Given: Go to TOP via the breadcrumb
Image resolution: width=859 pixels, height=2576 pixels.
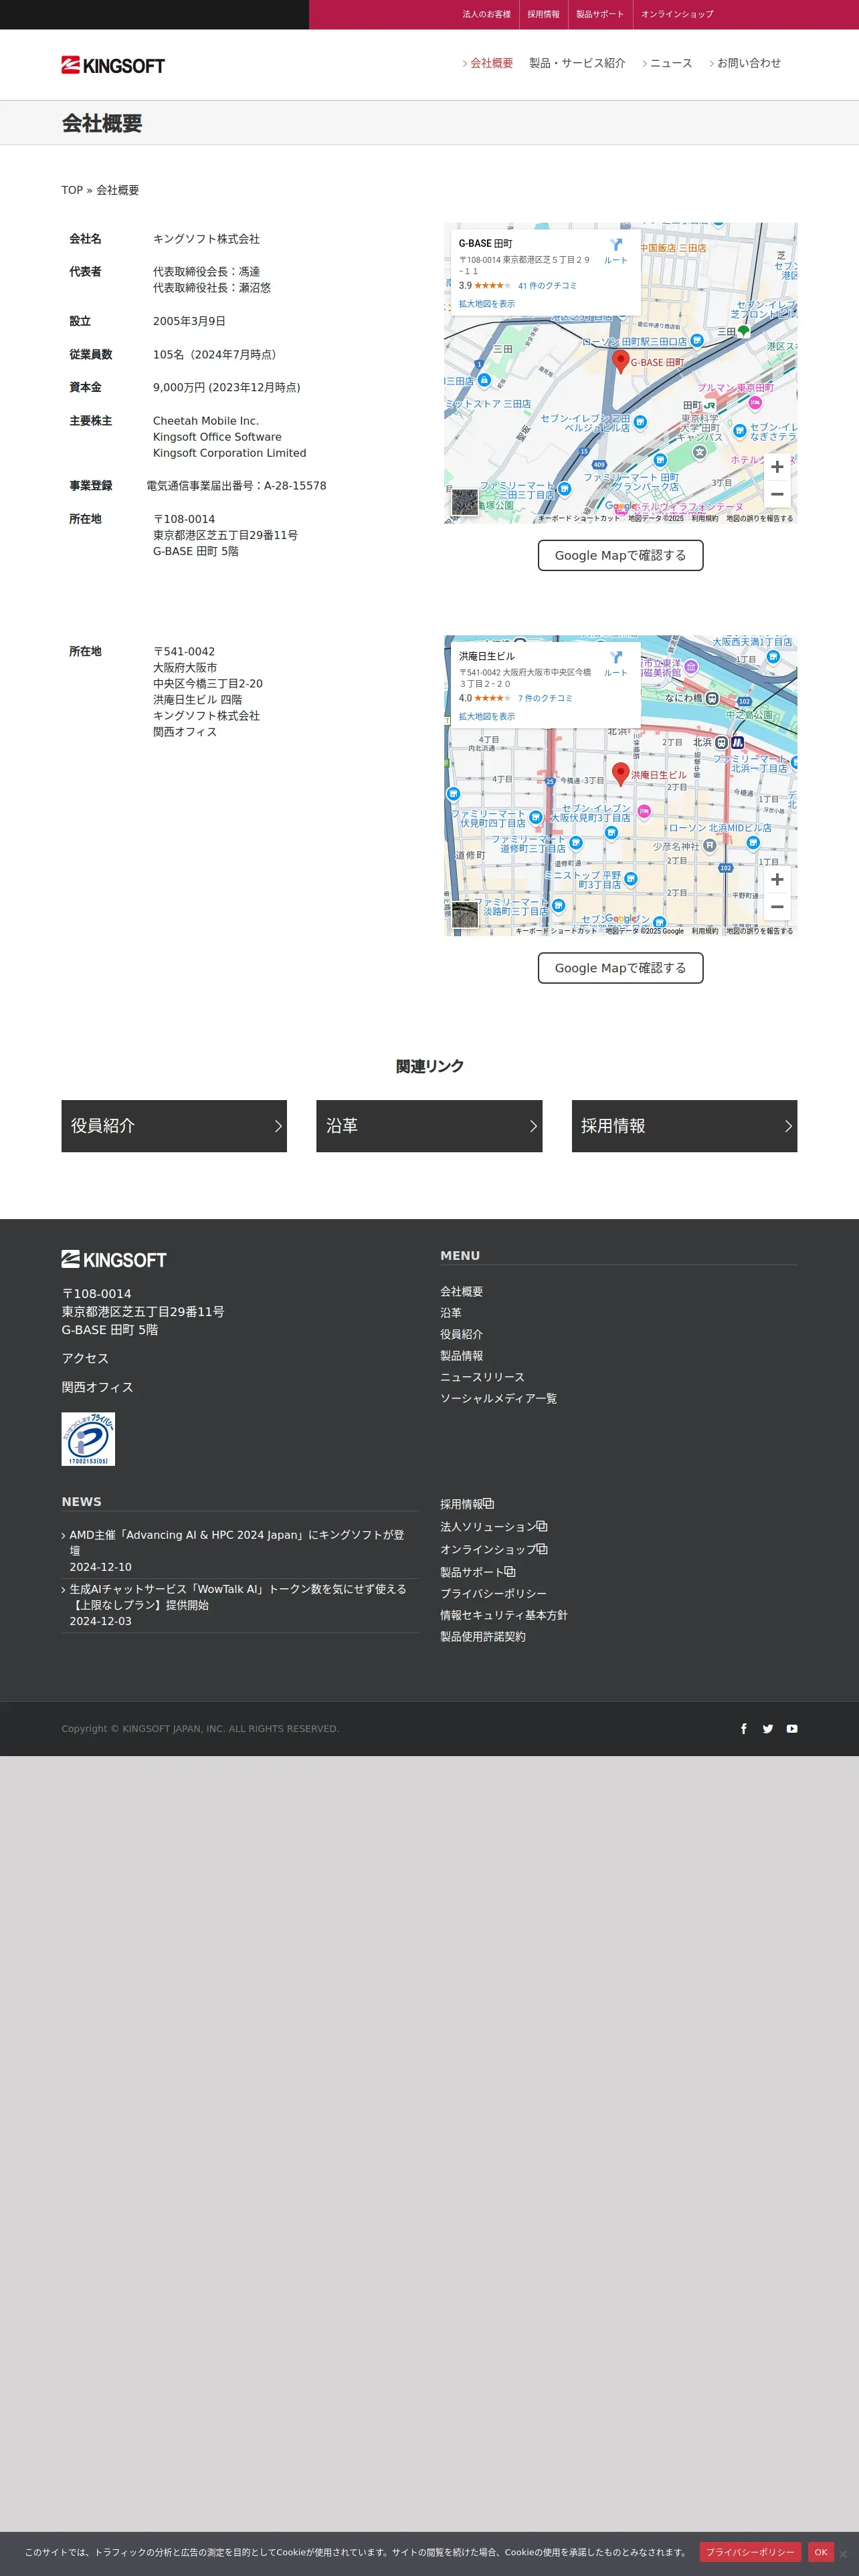Looking at the screenshot, I should coord(72,190).
